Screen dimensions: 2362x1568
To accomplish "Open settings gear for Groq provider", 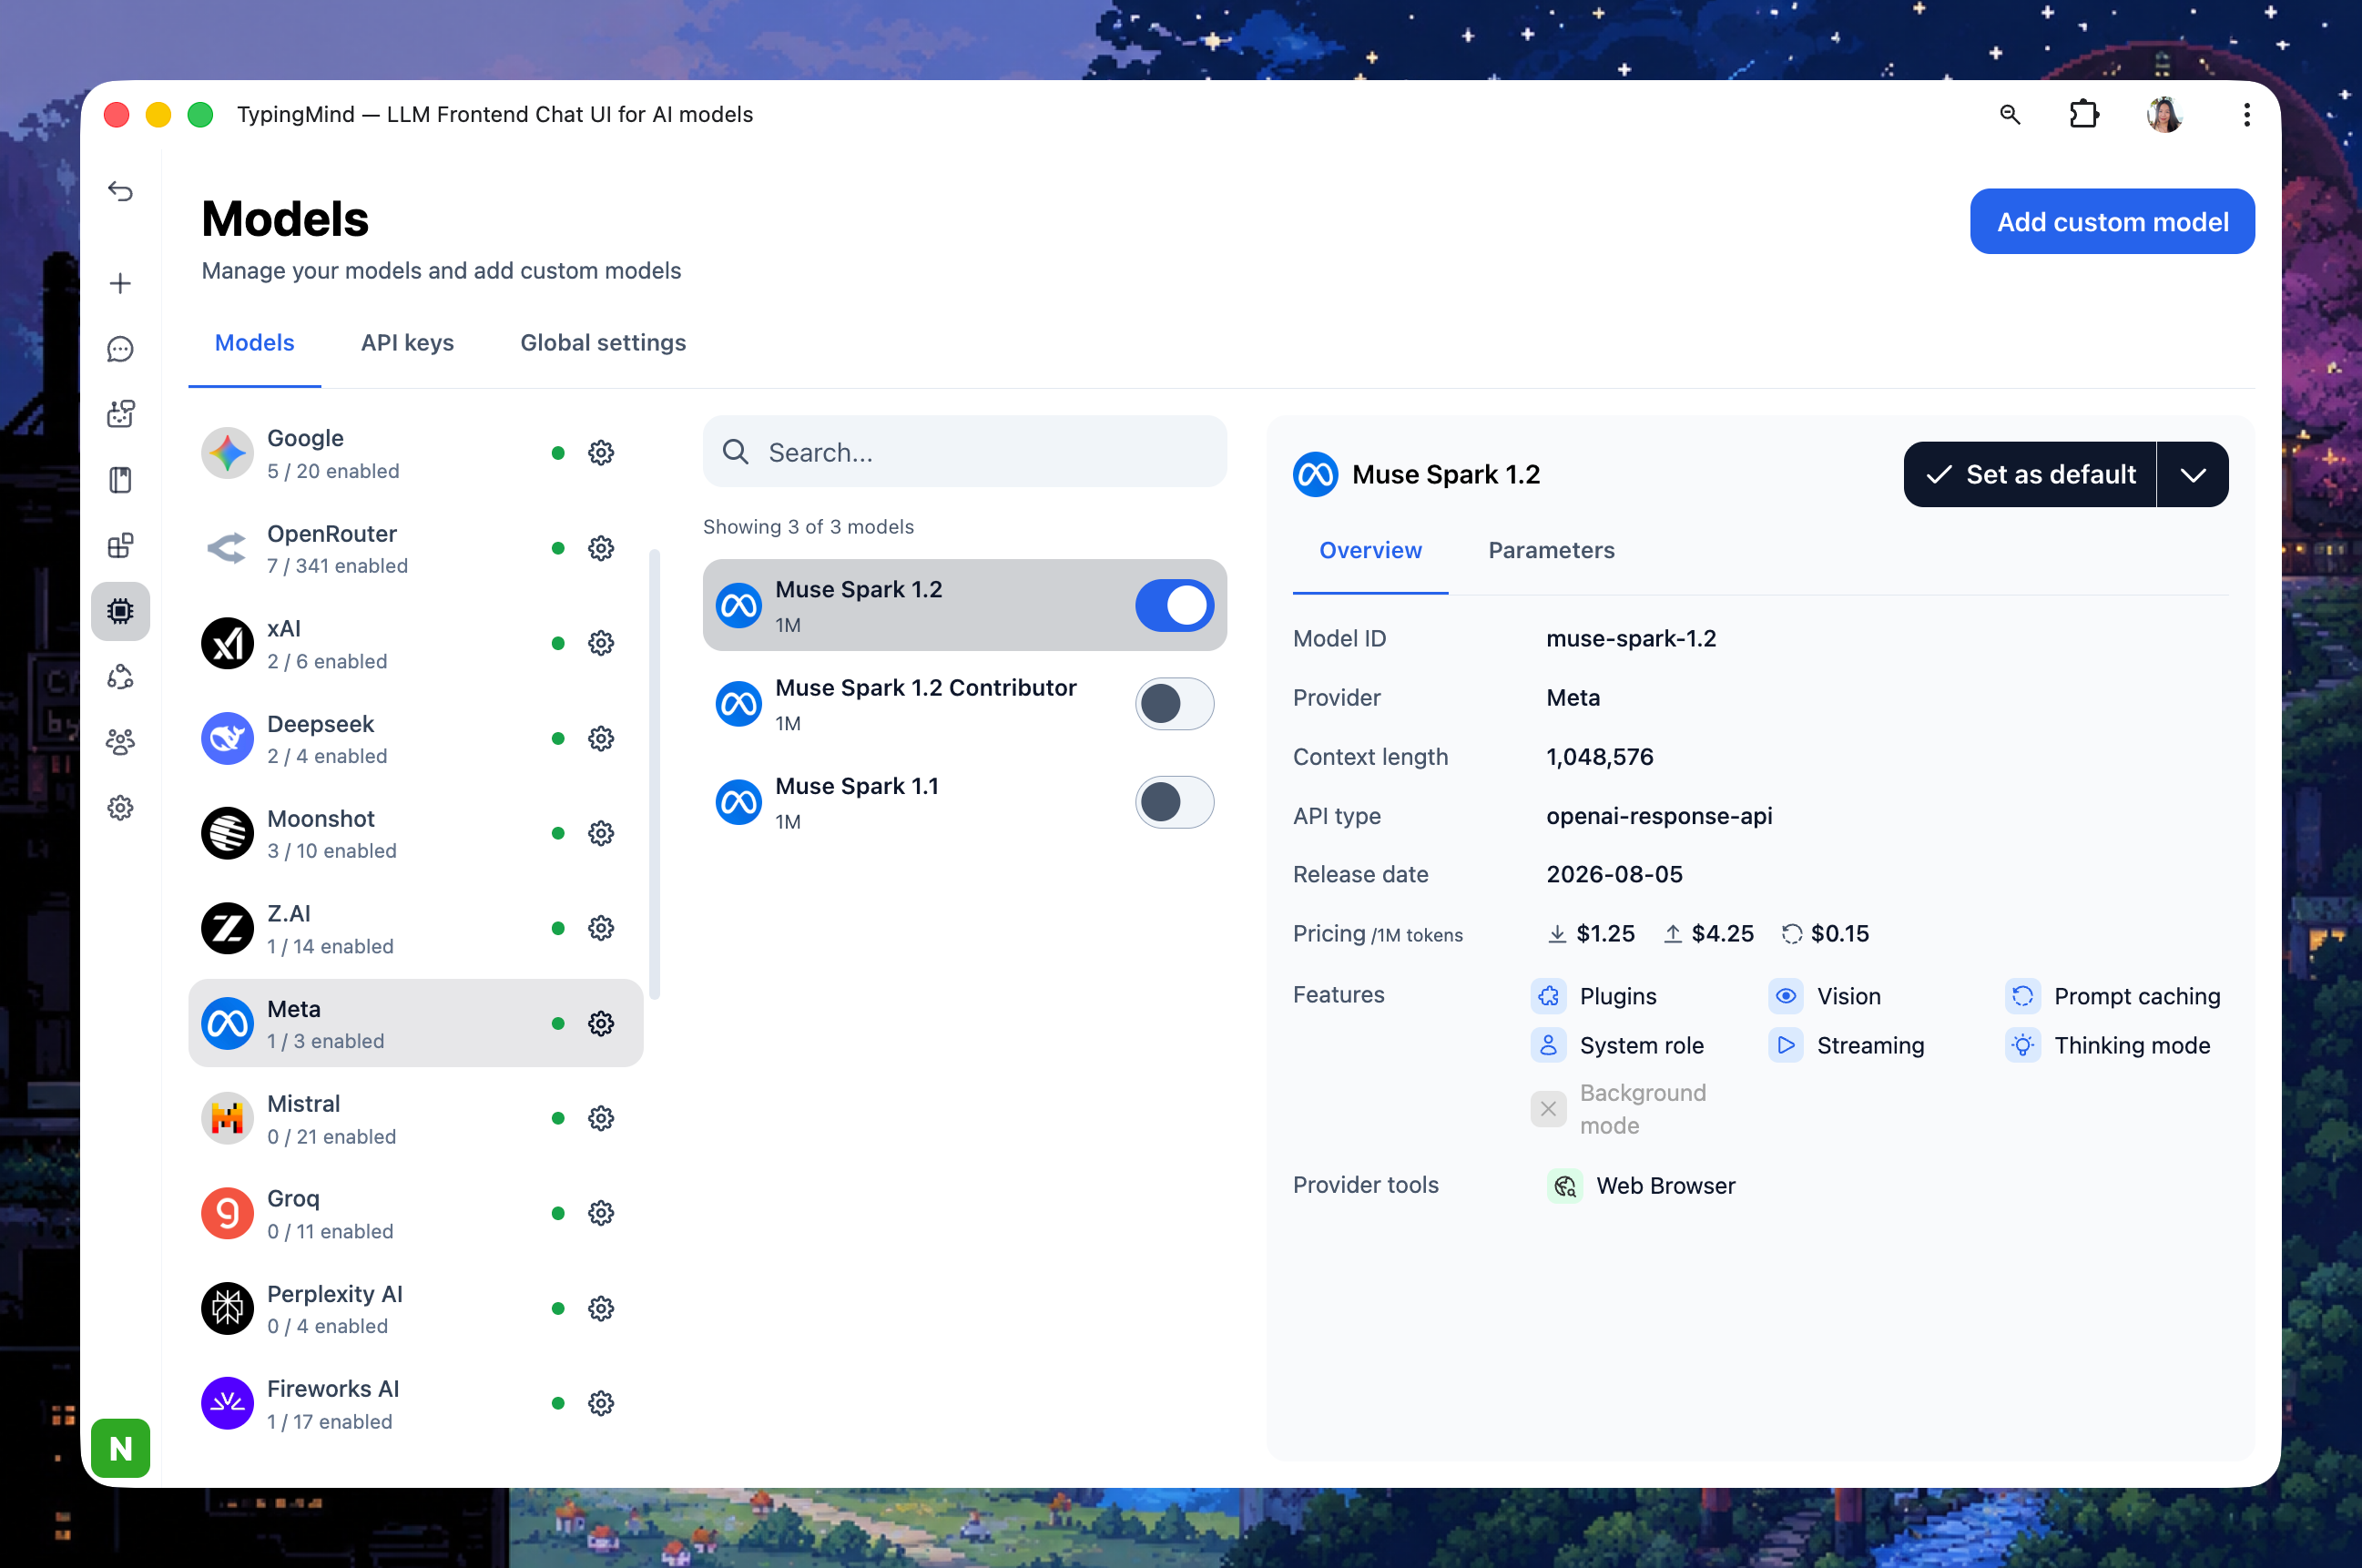I will 601,1213.
